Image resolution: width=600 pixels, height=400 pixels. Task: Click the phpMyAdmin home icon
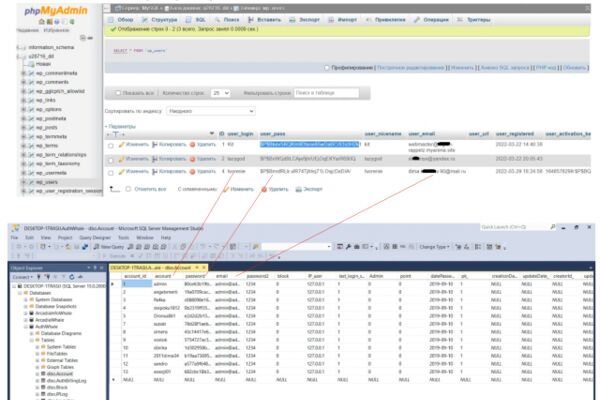(42, 22)
